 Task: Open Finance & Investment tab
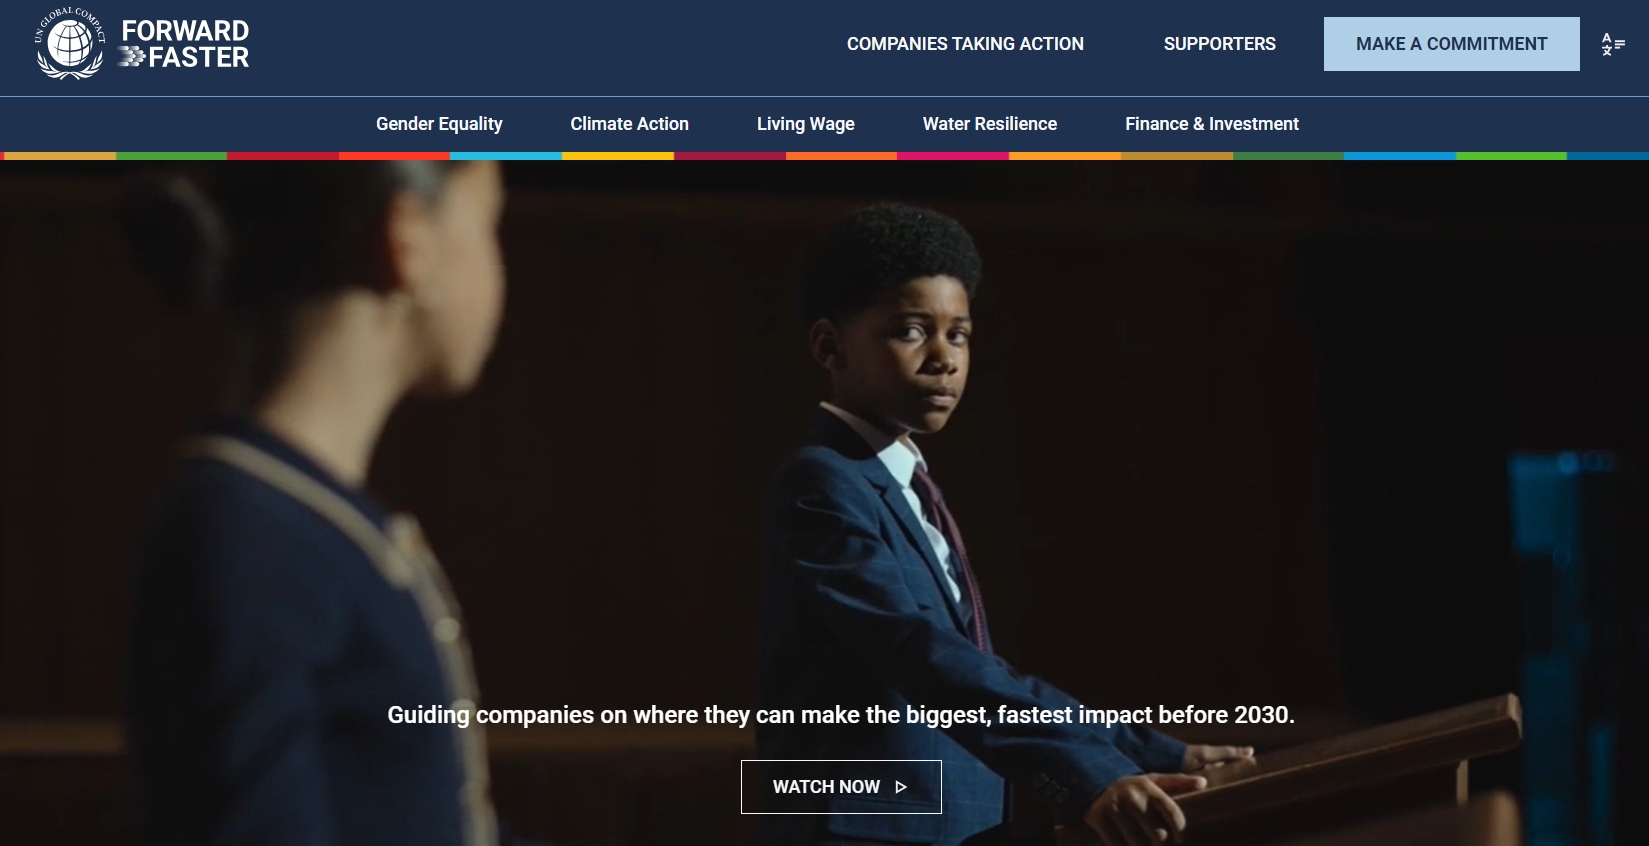pyautogui.click(x=1211, y=124)
